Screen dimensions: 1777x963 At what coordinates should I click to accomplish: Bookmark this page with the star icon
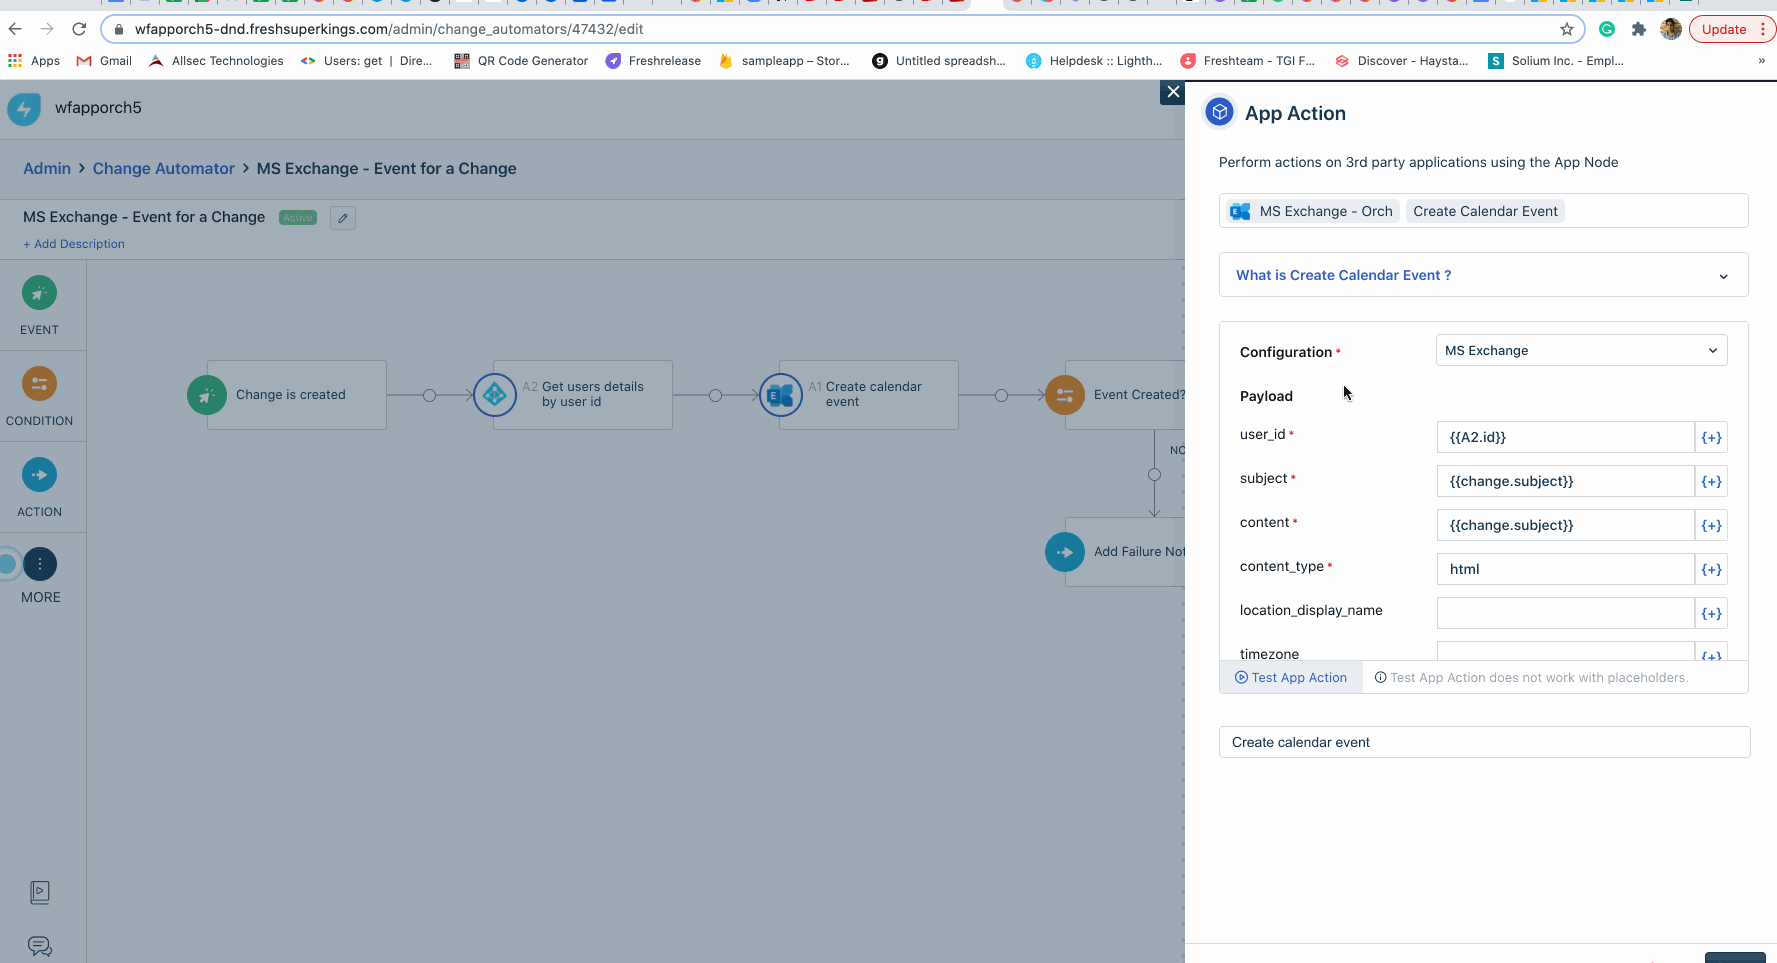tap(1566, 29)
